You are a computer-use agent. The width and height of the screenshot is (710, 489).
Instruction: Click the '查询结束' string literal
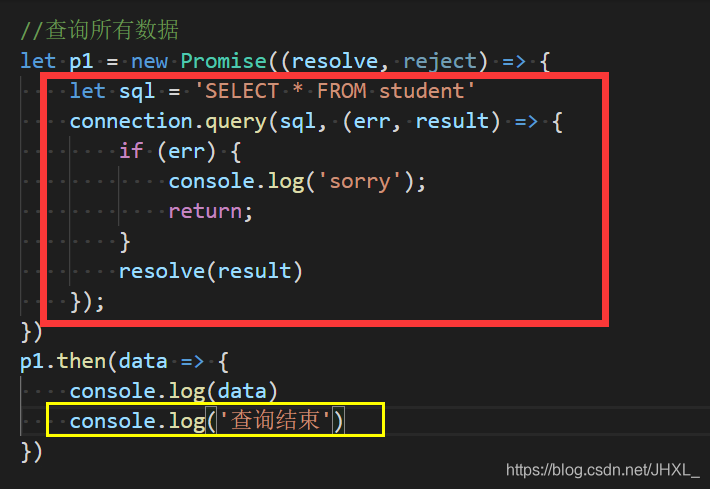(x=275, y=421)
